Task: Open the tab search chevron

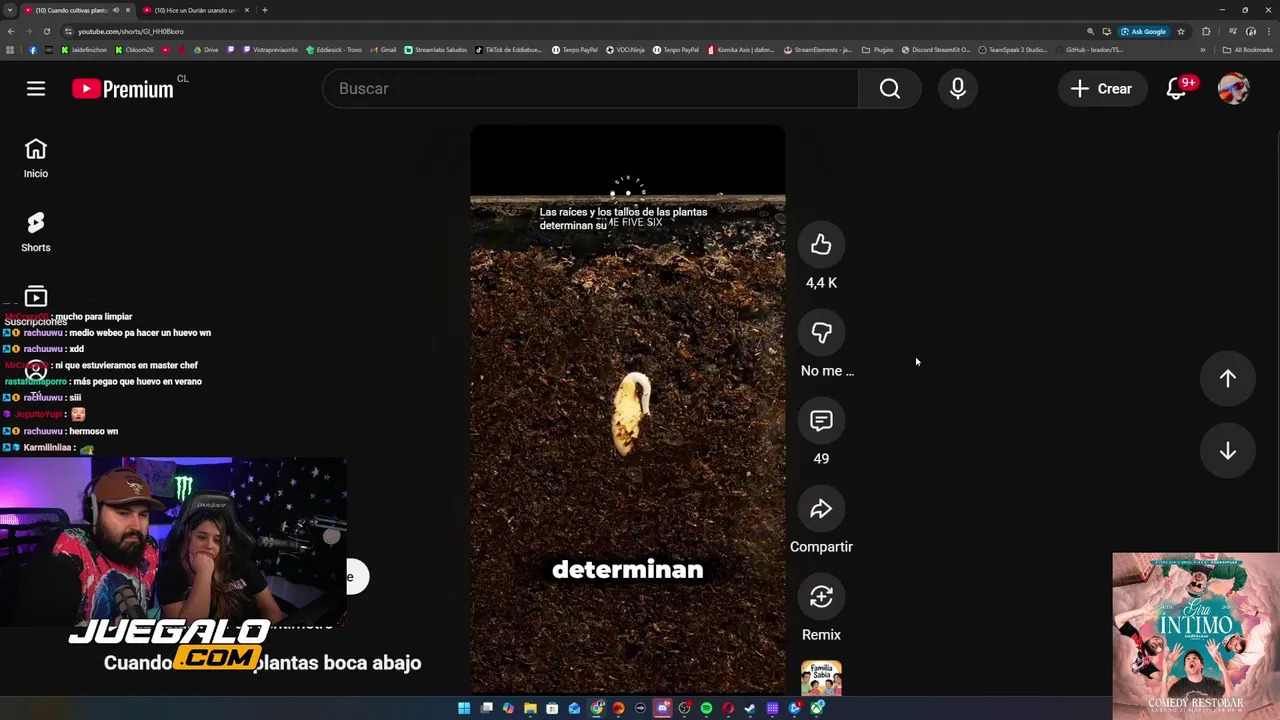Action: click(x=9, y=10)
